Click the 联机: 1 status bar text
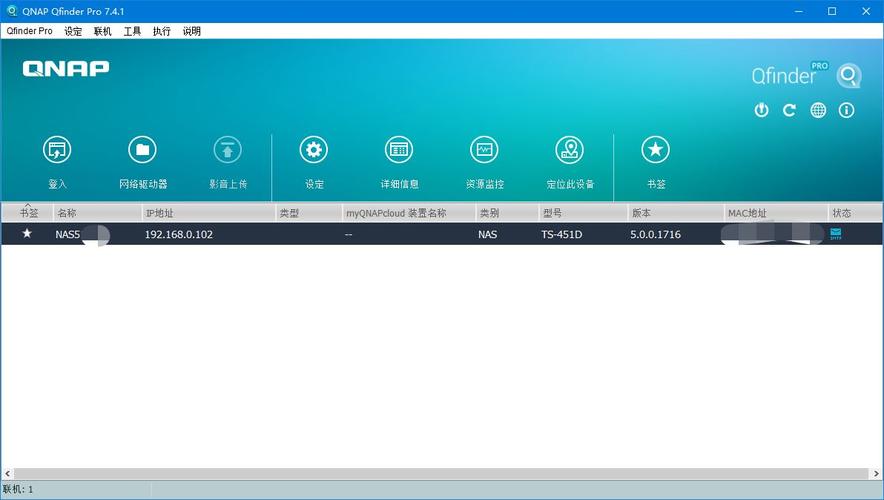This screenshot has width=884, height=500. coord(17,489)
